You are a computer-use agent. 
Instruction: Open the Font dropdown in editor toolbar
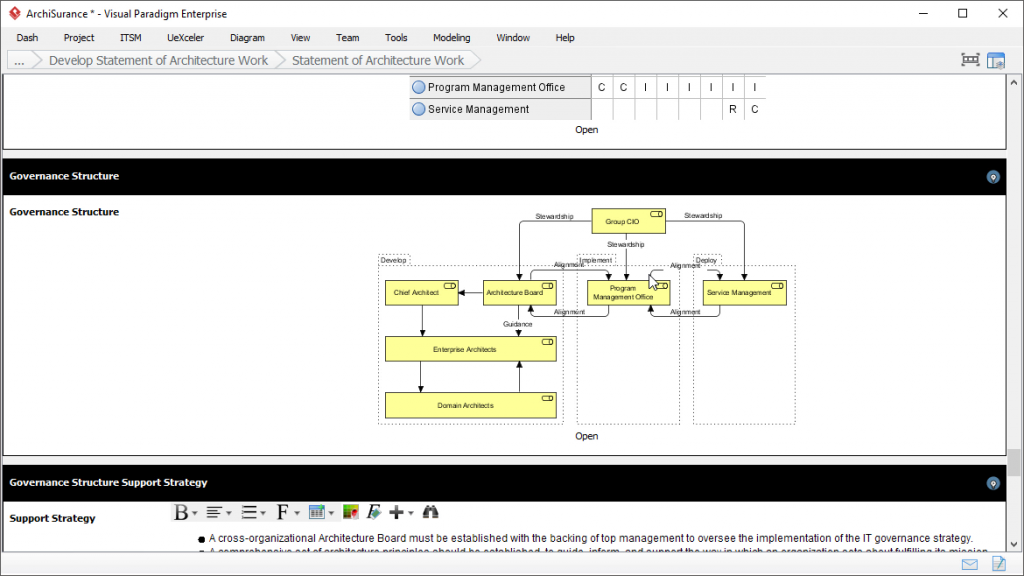[x=287, y=512]
